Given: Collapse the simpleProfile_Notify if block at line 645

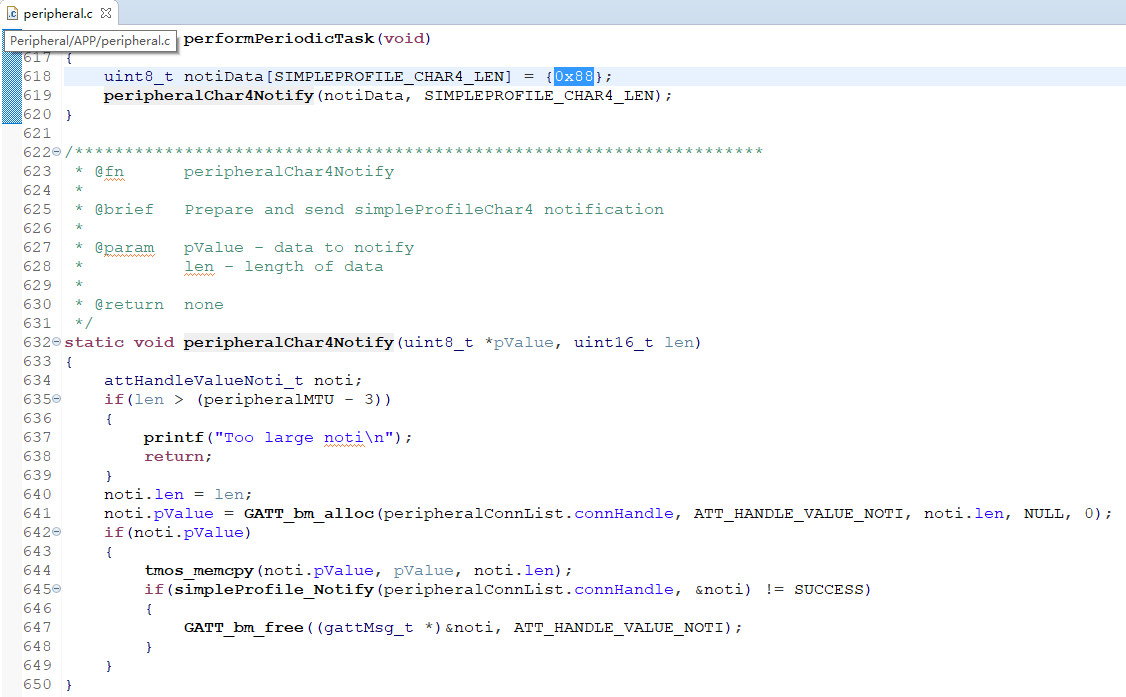Looking at the screenshot, I should pyautogui.click(x=56, y=589).
